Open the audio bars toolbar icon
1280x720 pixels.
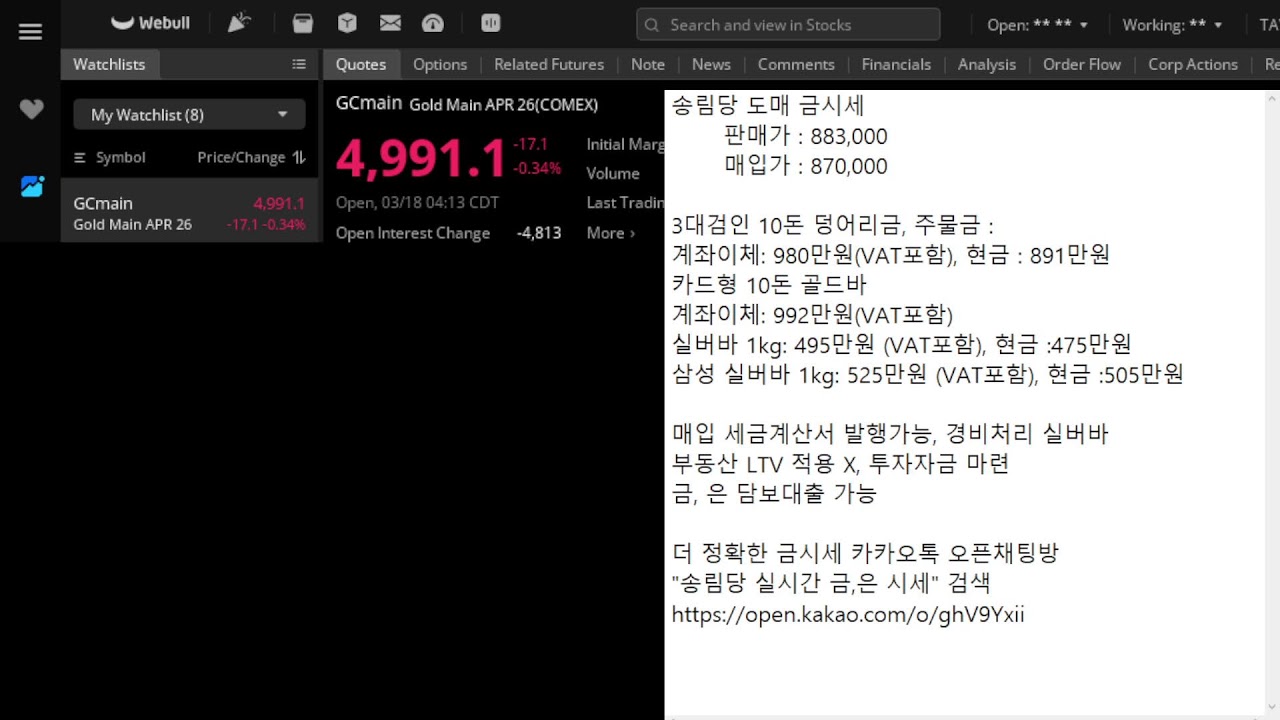491,23
